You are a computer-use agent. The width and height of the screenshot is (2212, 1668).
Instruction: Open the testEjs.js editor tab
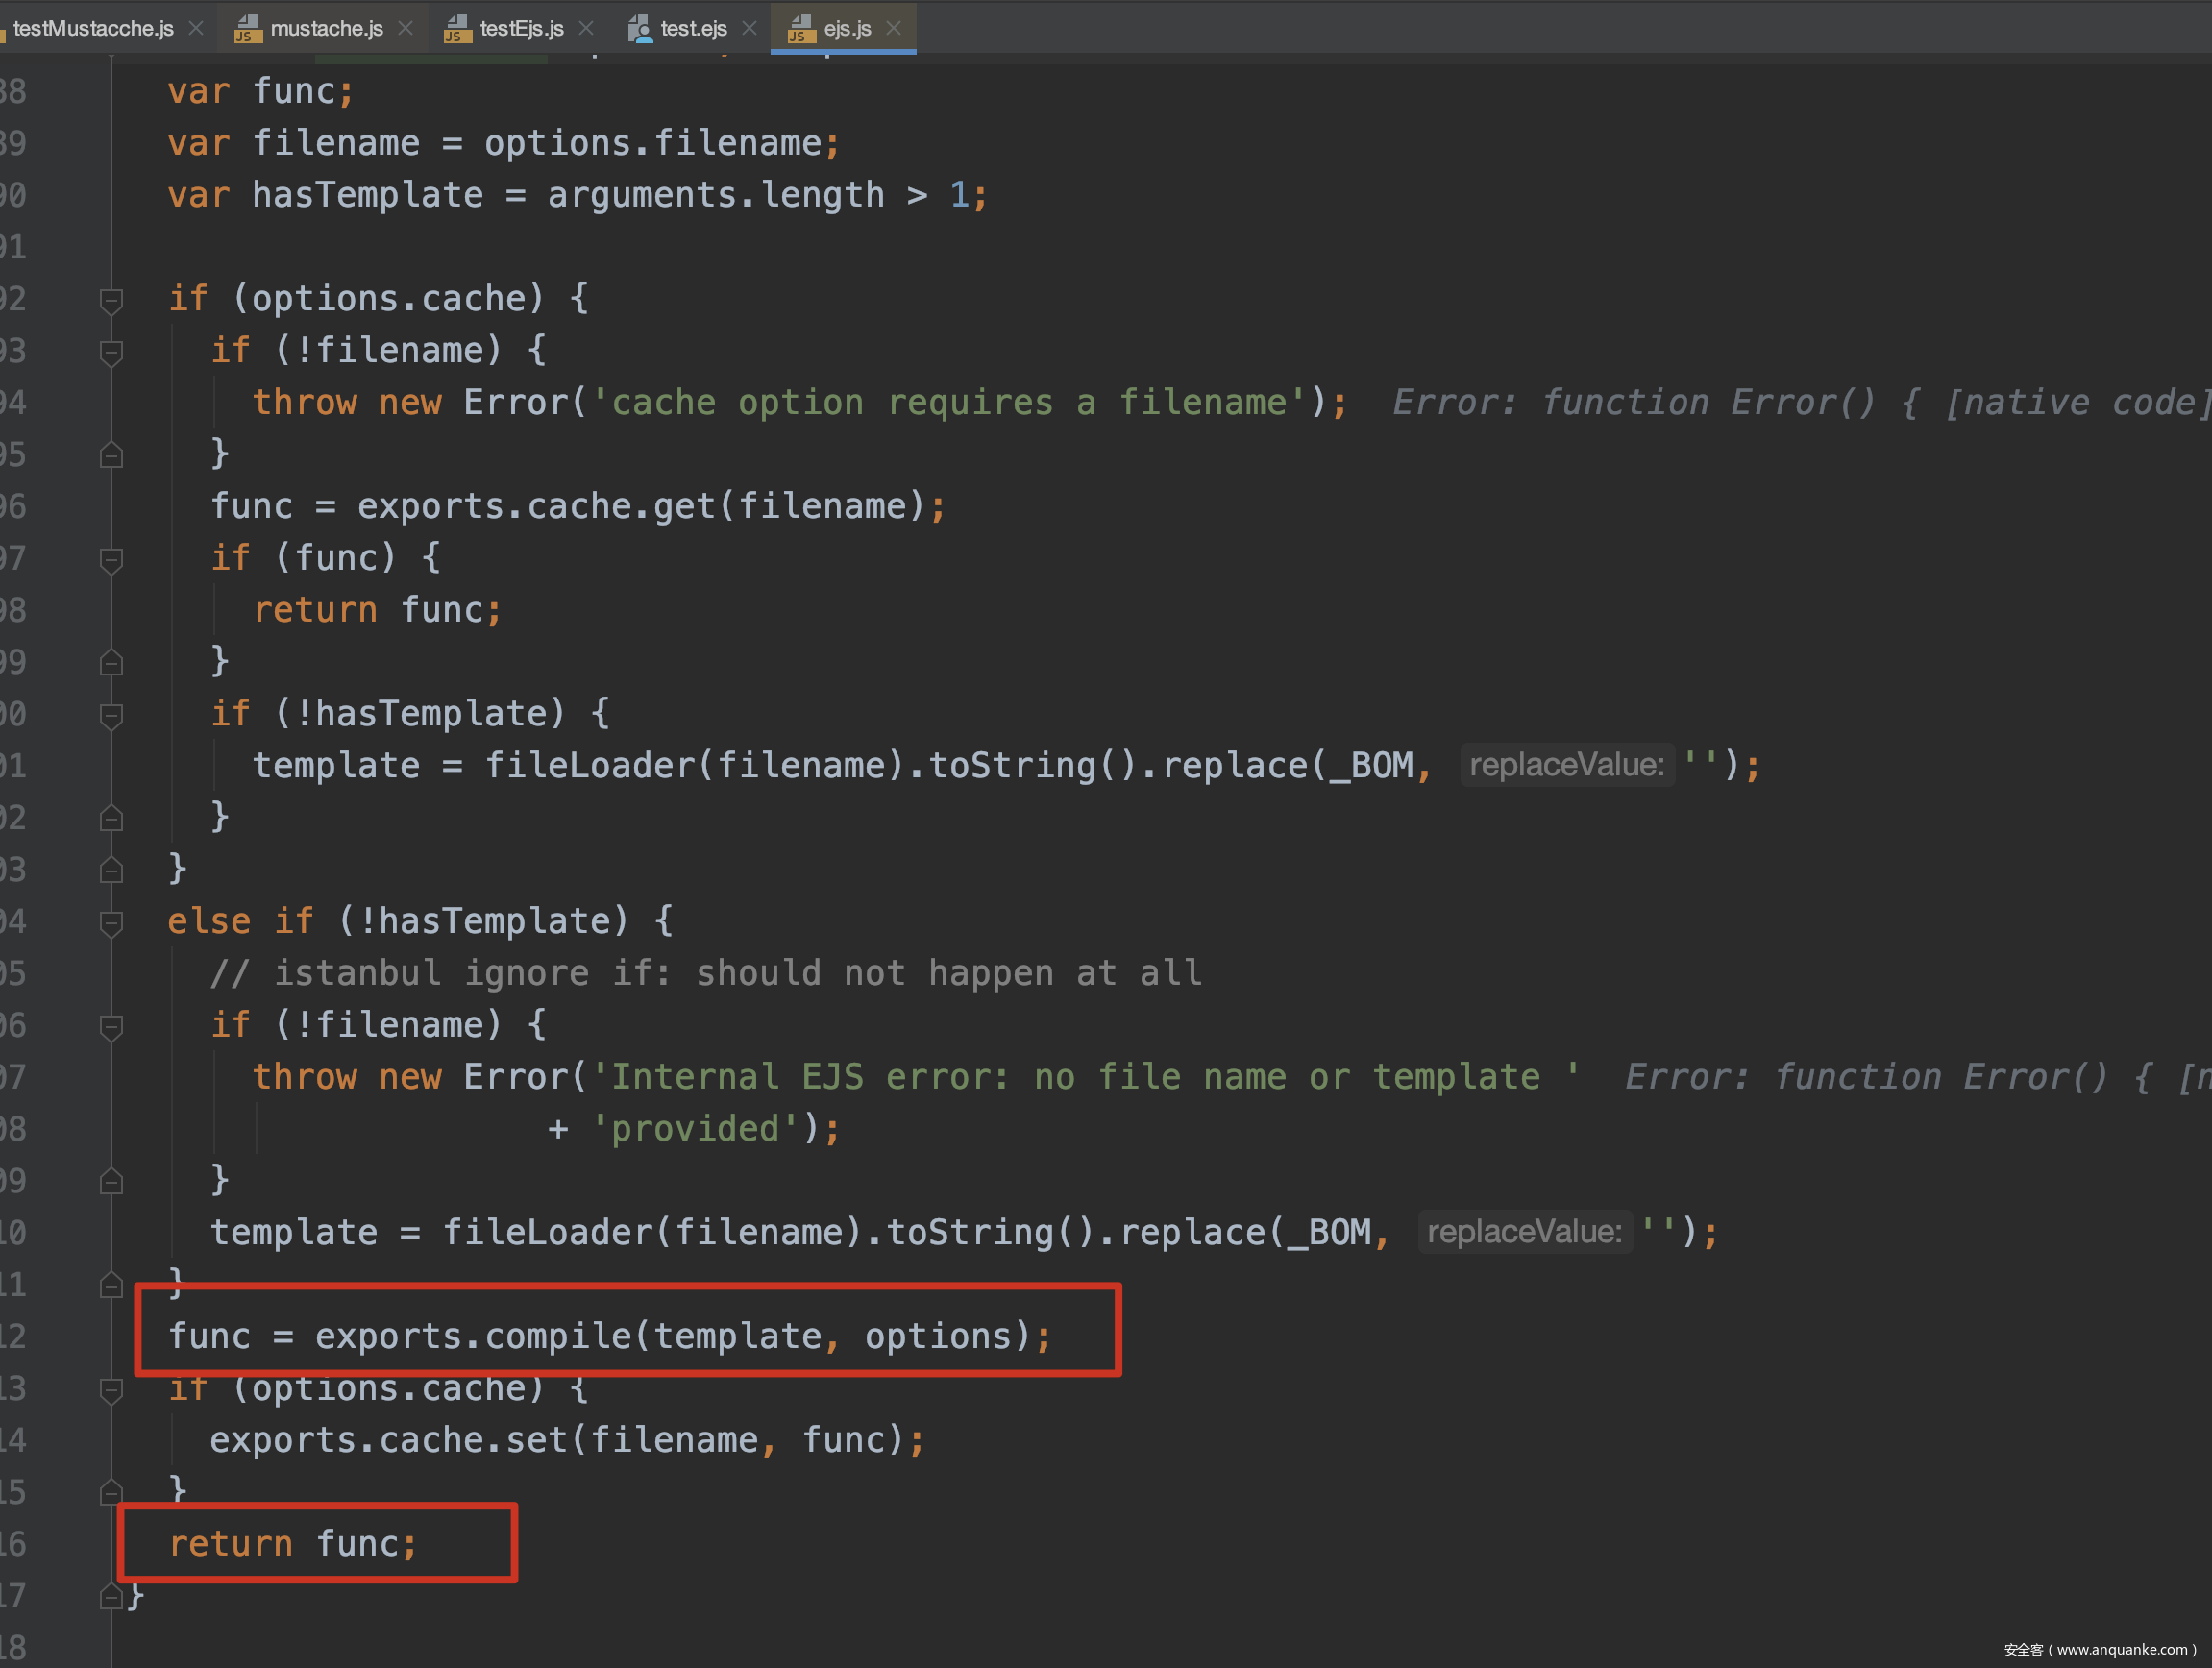(520, 28)
